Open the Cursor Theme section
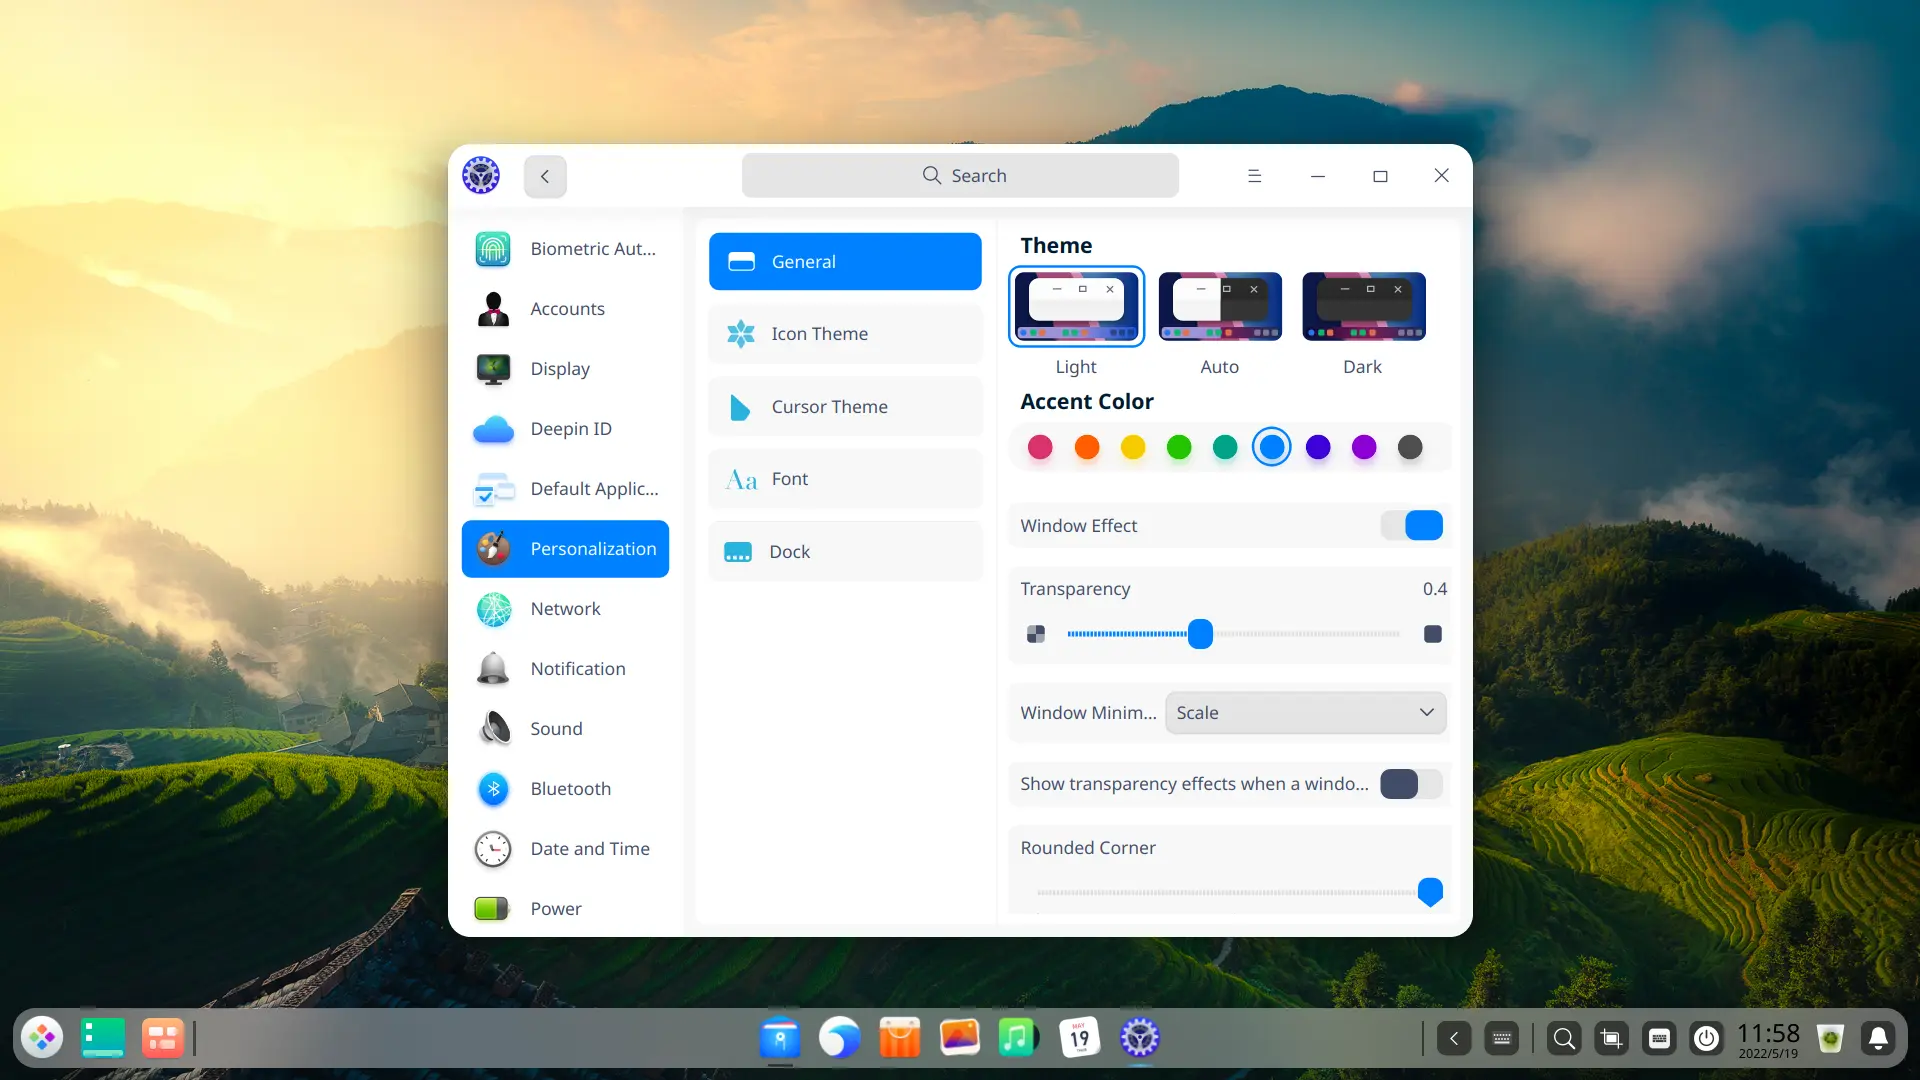 [x=845, y=407]
